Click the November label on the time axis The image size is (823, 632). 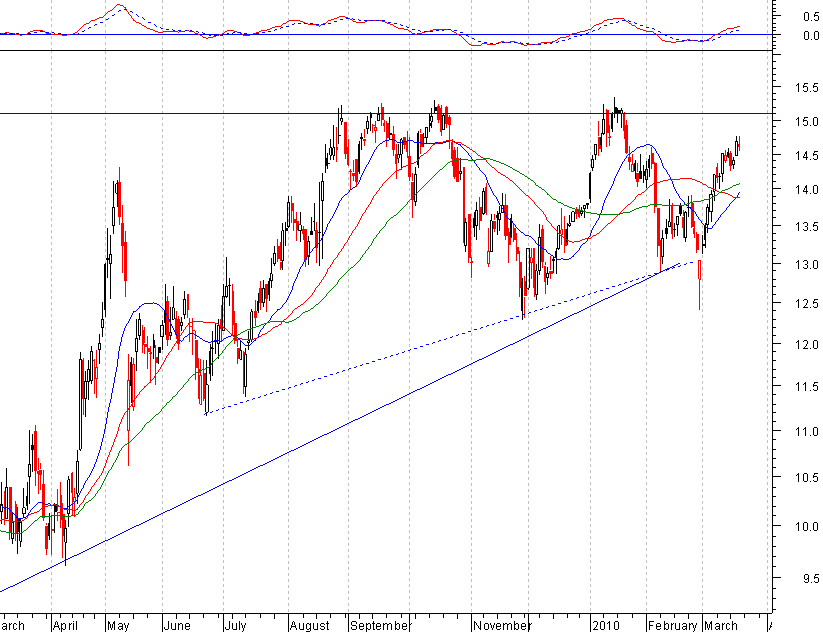click(x=502, y=625)
